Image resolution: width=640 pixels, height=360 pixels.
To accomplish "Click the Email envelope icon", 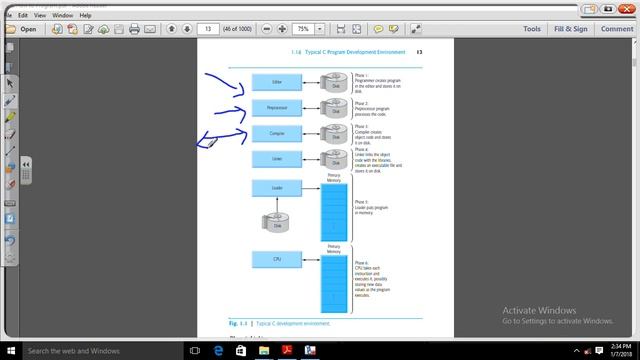I will pyautogui.click(x=150, y=29).
